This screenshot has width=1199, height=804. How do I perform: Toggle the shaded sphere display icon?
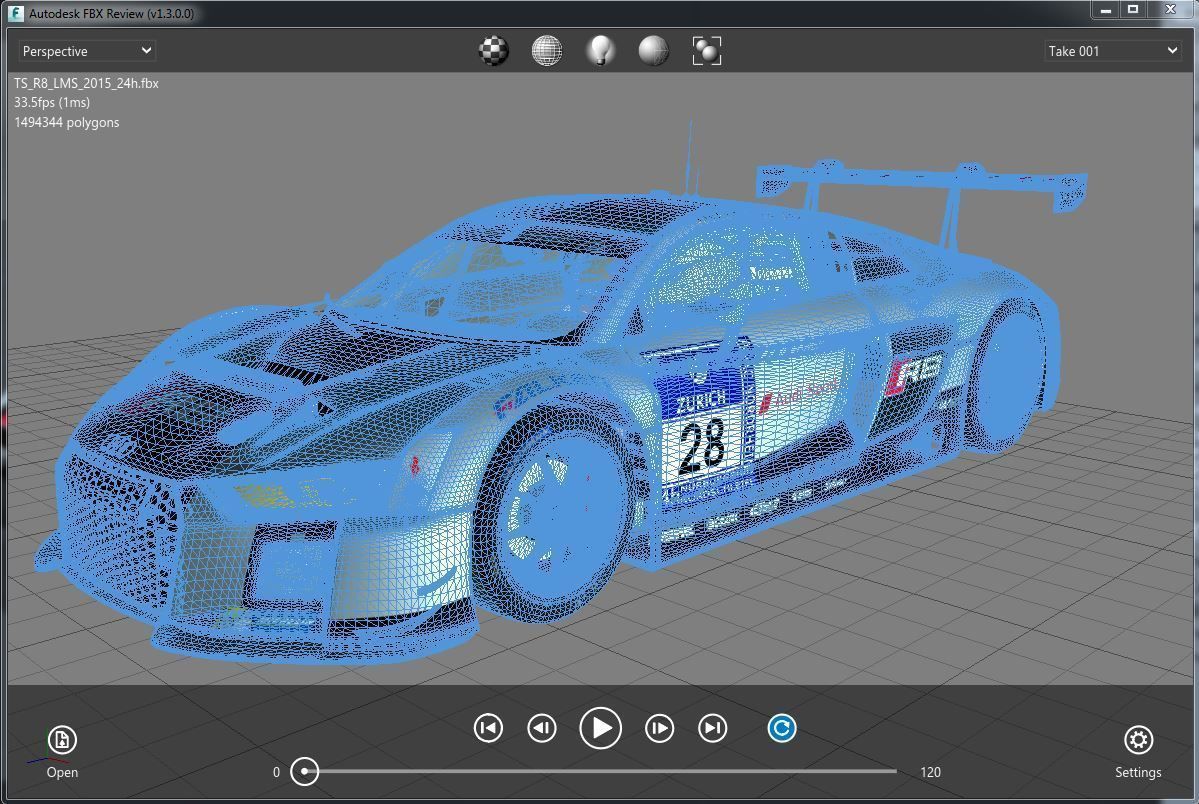[x=654, y=50]
